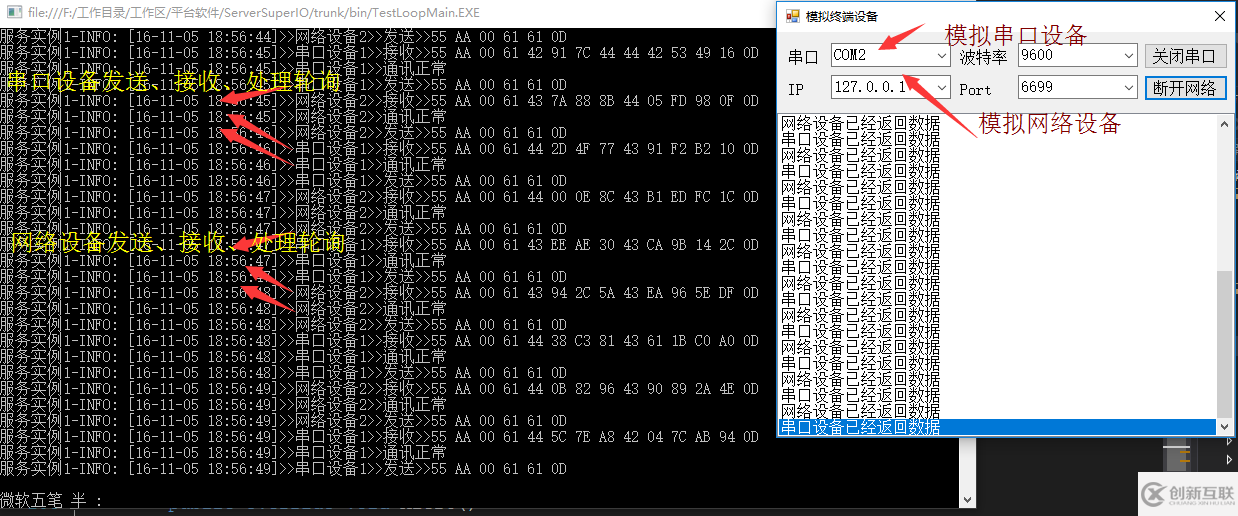Image resolution: width=1238 pixels, height=516 pixels.
Task: Click console line ending 90 89 2A 4E 0D
Action: click(379, 389)
